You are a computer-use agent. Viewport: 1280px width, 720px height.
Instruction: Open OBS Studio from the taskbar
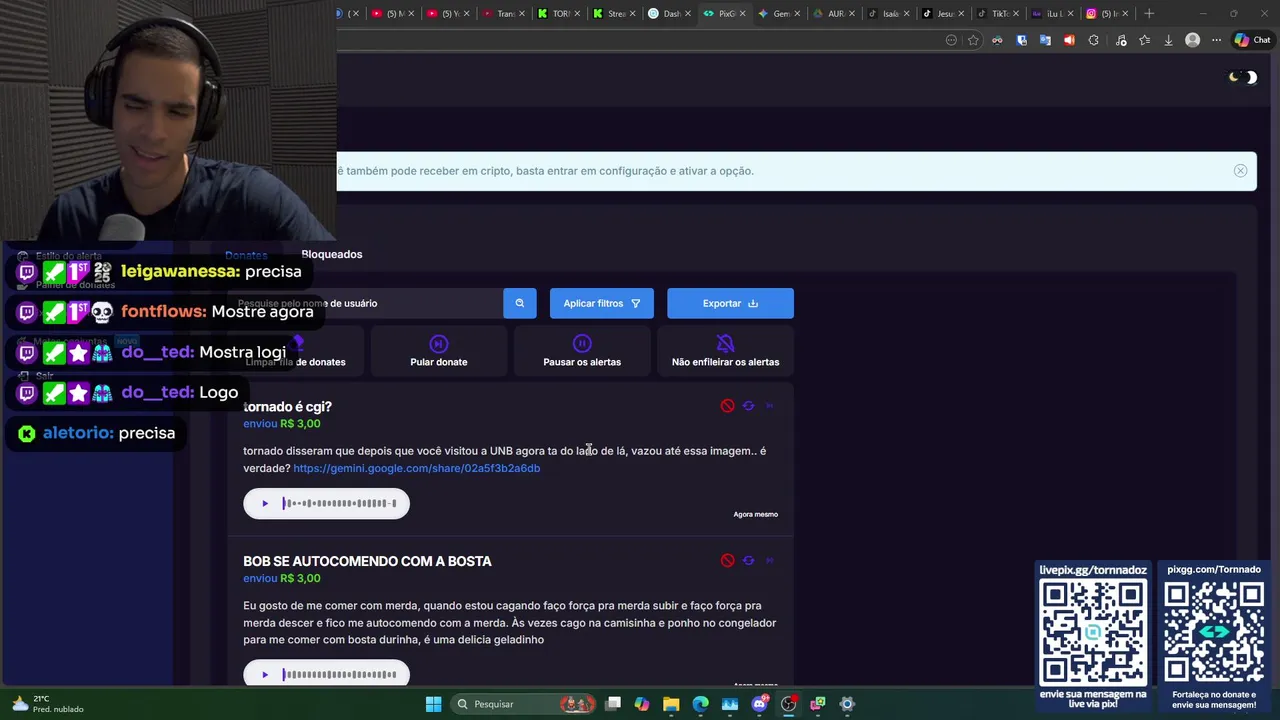tap(788, 704)
